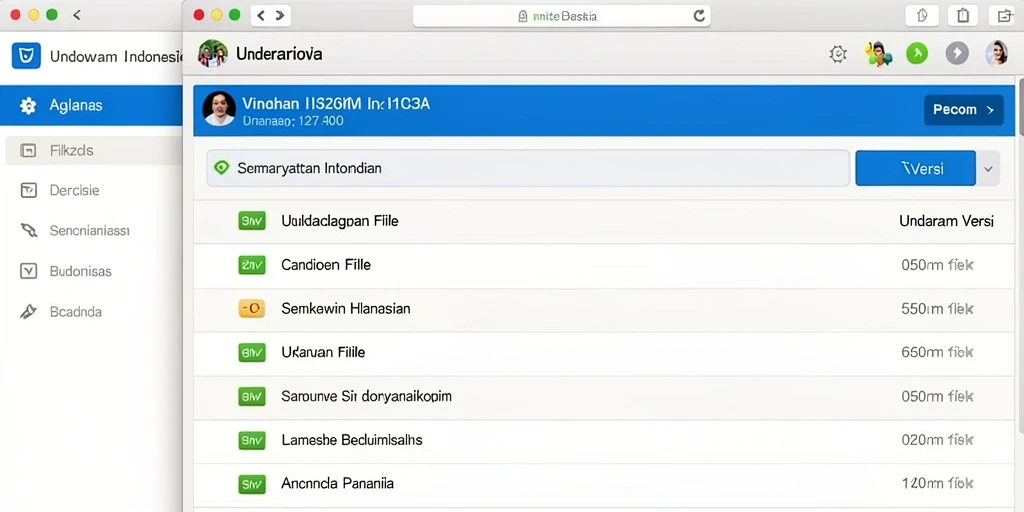Open Aglanas in the sidebar

(91, 105)
